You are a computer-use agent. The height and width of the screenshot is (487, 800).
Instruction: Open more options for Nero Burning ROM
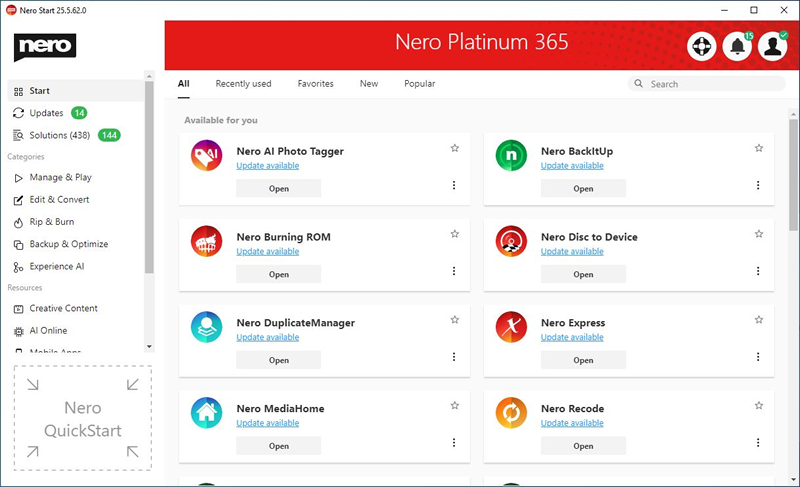pos(454,271)
